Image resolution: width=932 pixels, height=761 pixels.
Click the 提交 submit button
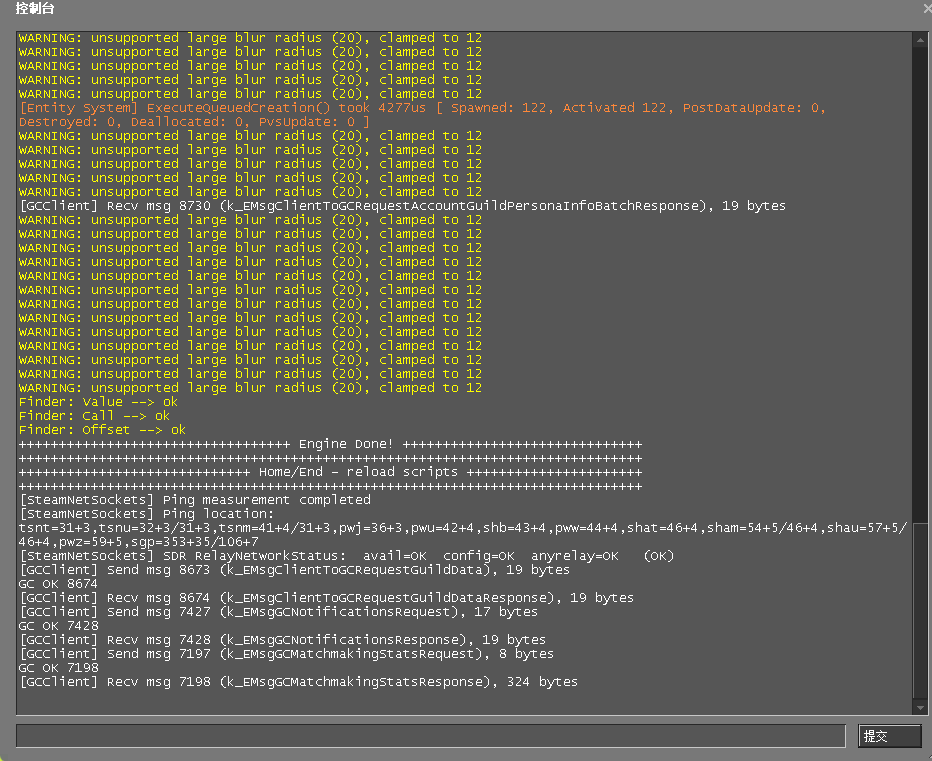click(x=889, y=736)
